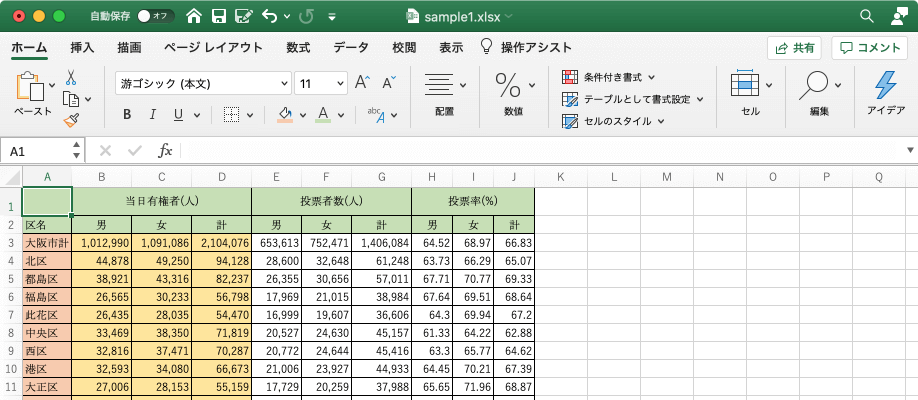Toggle bold formatting B

point(127,114)
